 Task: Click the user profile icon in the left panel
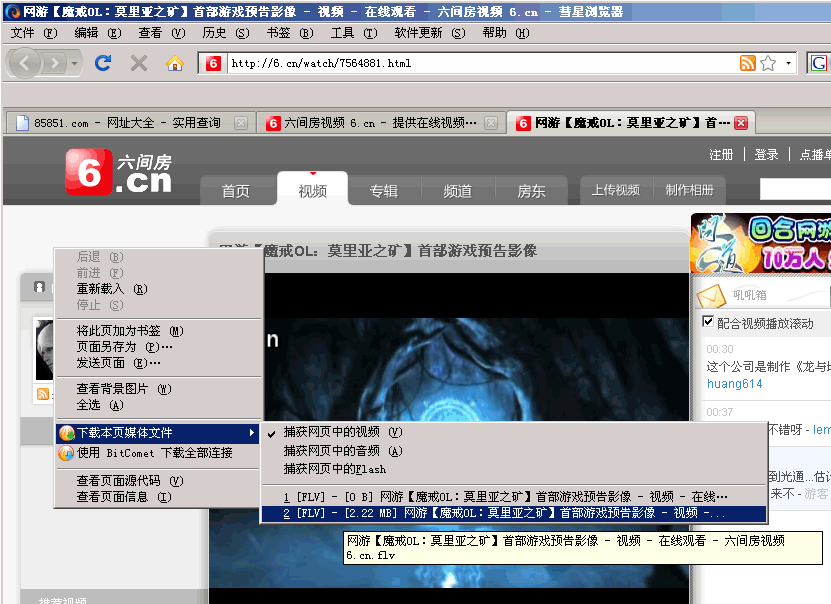point(39,287)
